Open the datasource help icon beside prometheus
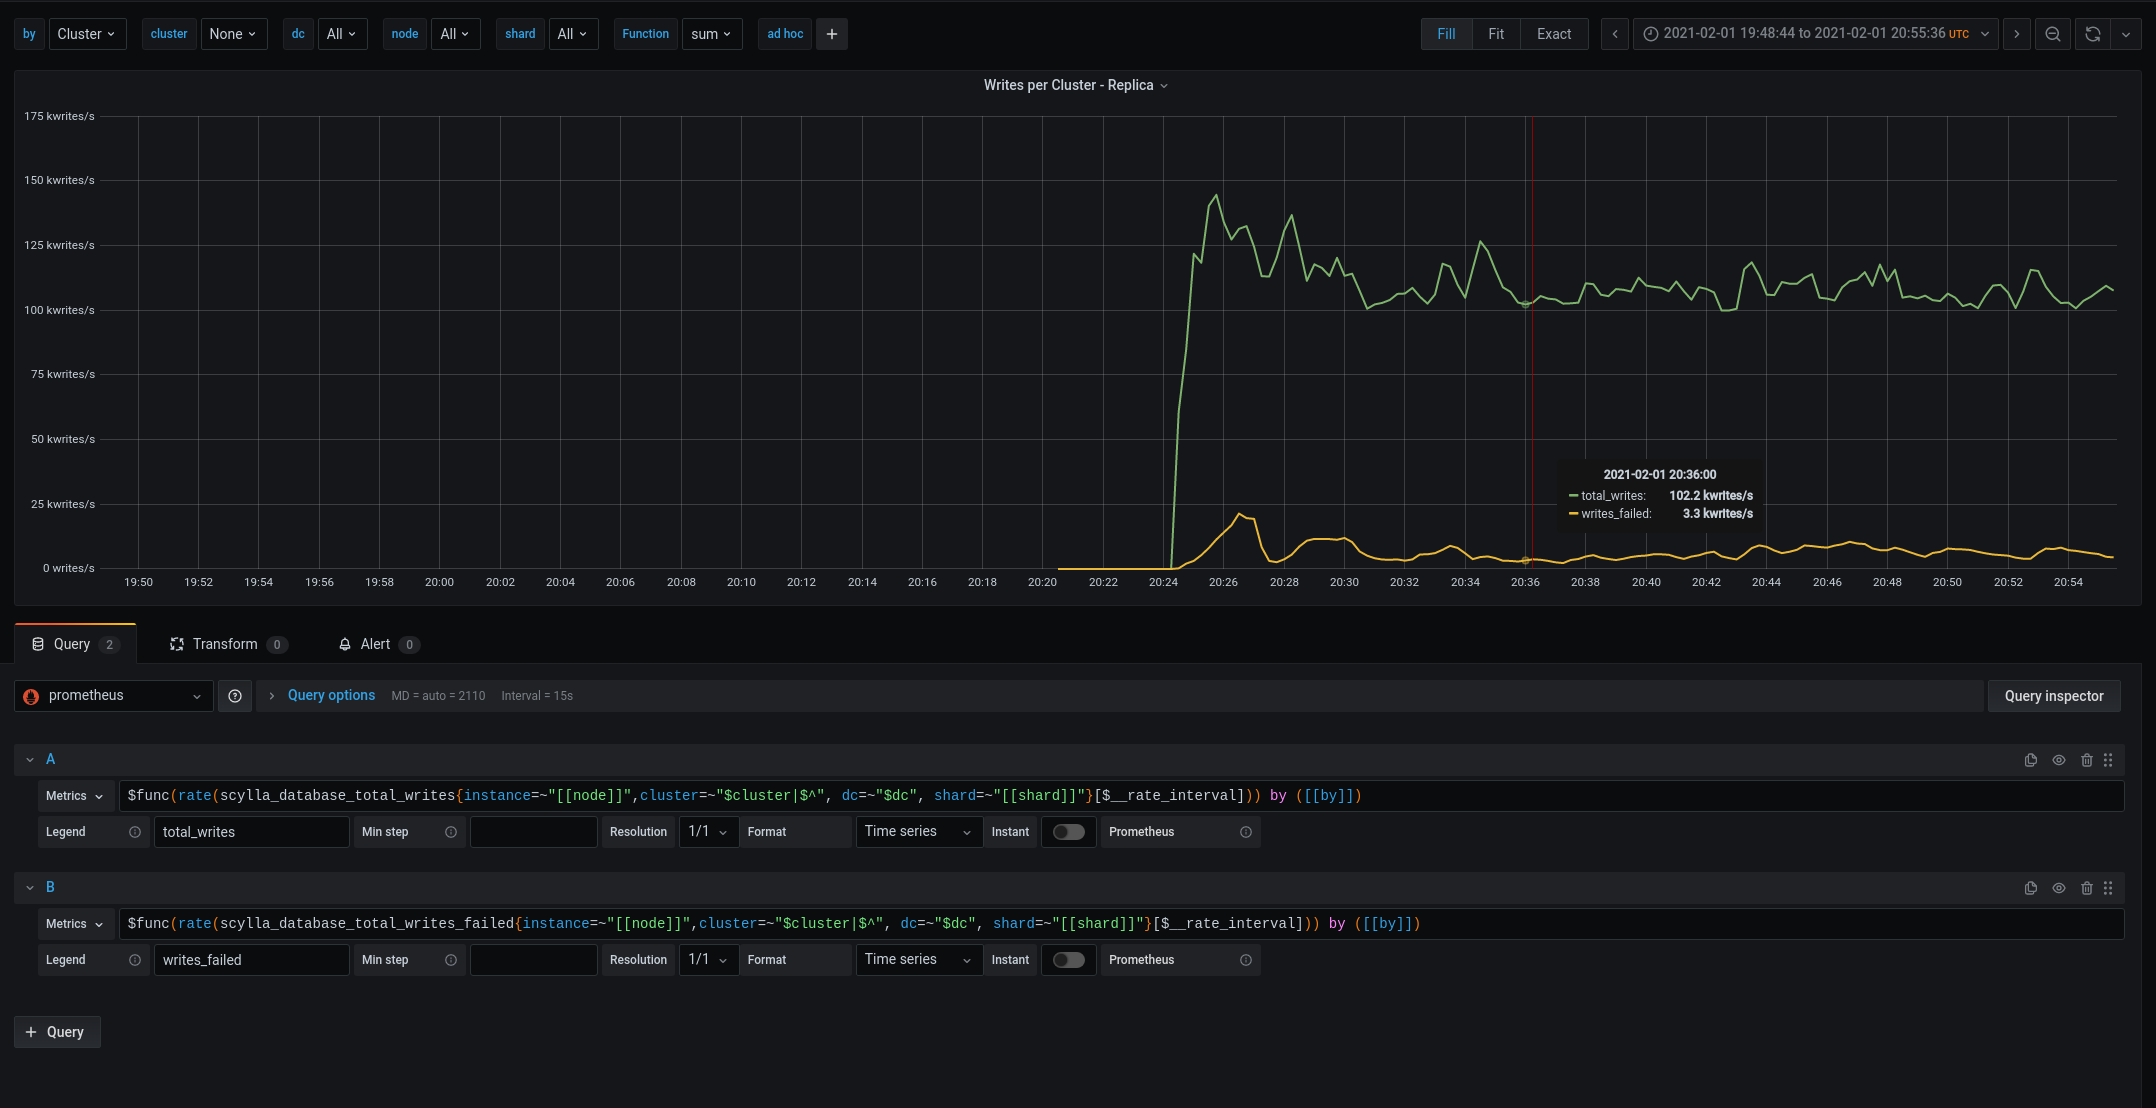The image size is (2156, 1108). tap(235, 696)
